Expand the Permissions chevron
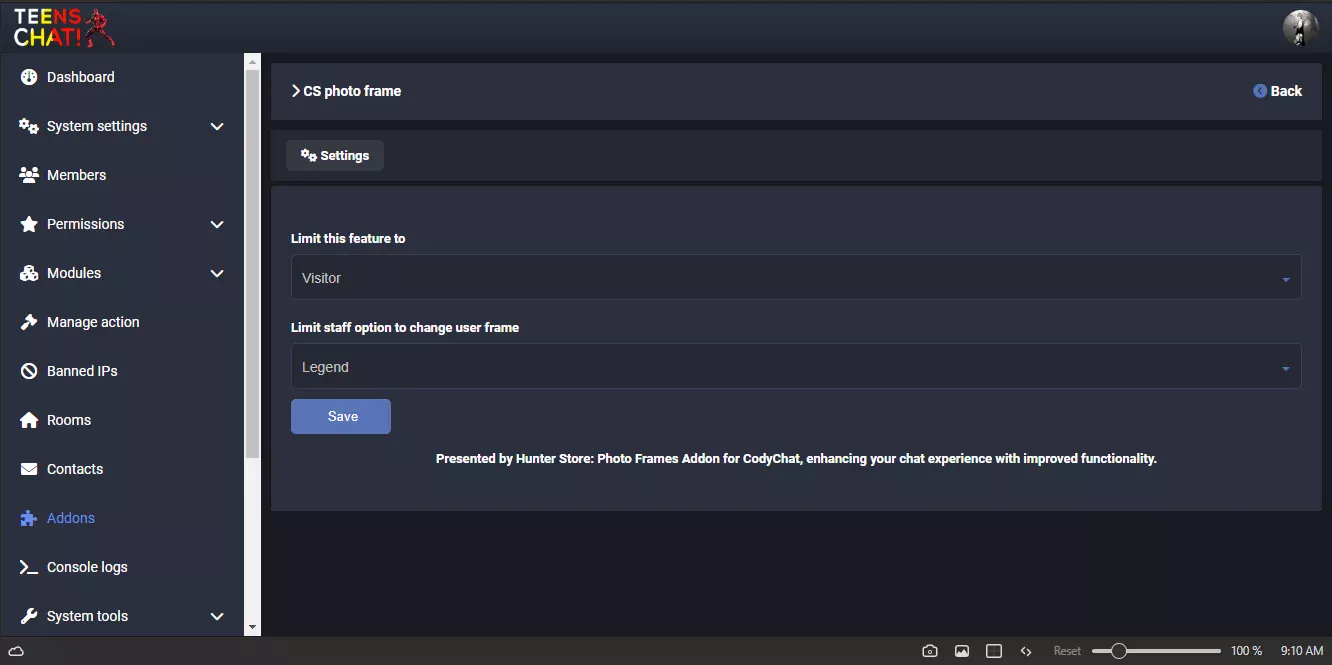 click(x=217, y=224)
